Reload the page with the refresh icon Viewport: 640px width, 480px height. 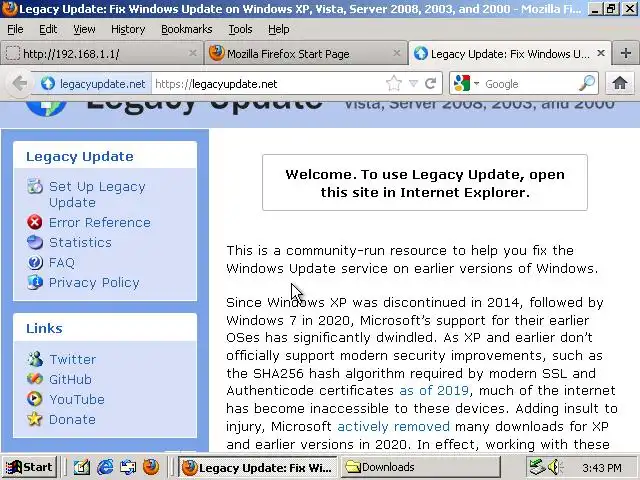(x=431, y=84)
